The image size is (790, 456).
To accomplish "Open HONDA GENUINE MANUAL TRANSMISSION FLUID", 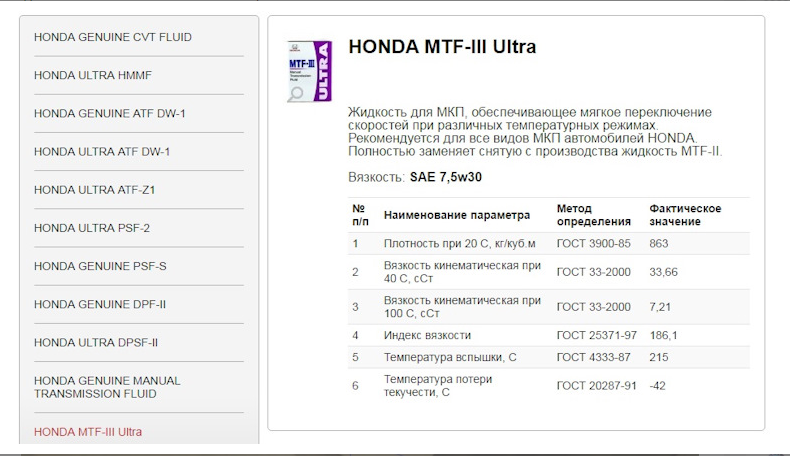I will pos(107,387).
